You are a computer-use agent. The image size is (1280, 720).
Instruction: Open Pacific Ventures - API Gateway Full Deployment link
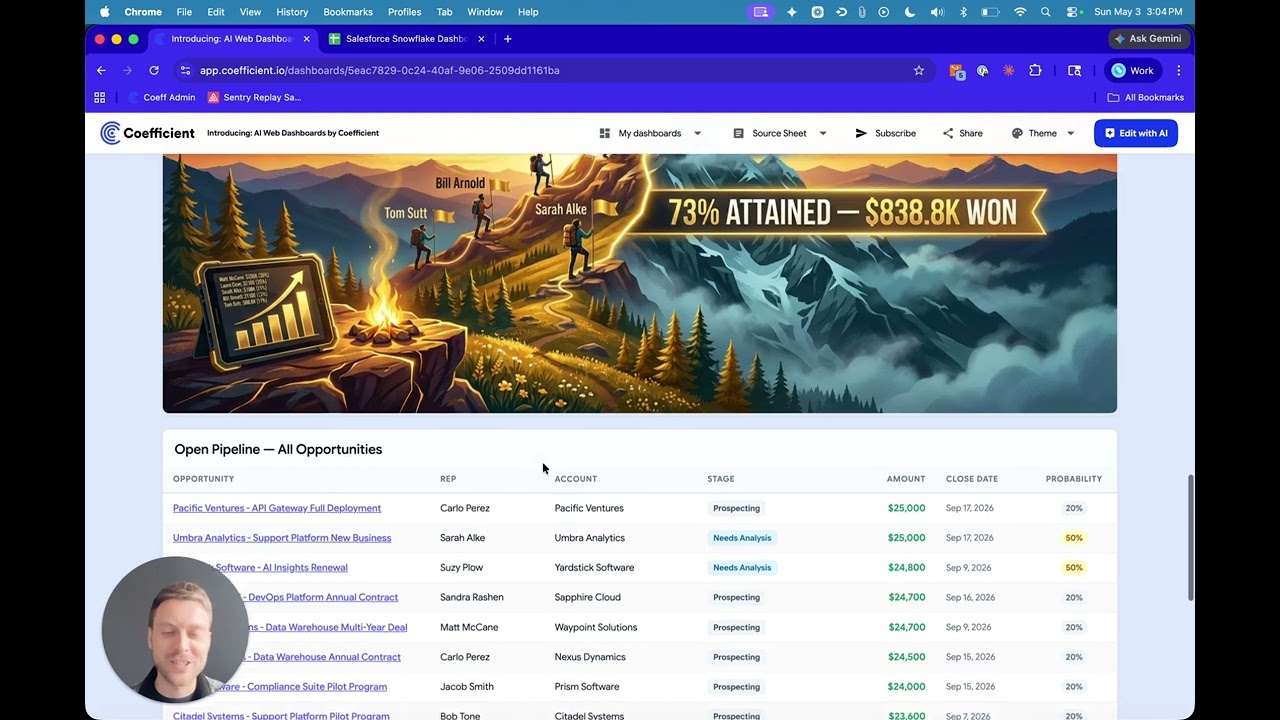coord(277,508)
